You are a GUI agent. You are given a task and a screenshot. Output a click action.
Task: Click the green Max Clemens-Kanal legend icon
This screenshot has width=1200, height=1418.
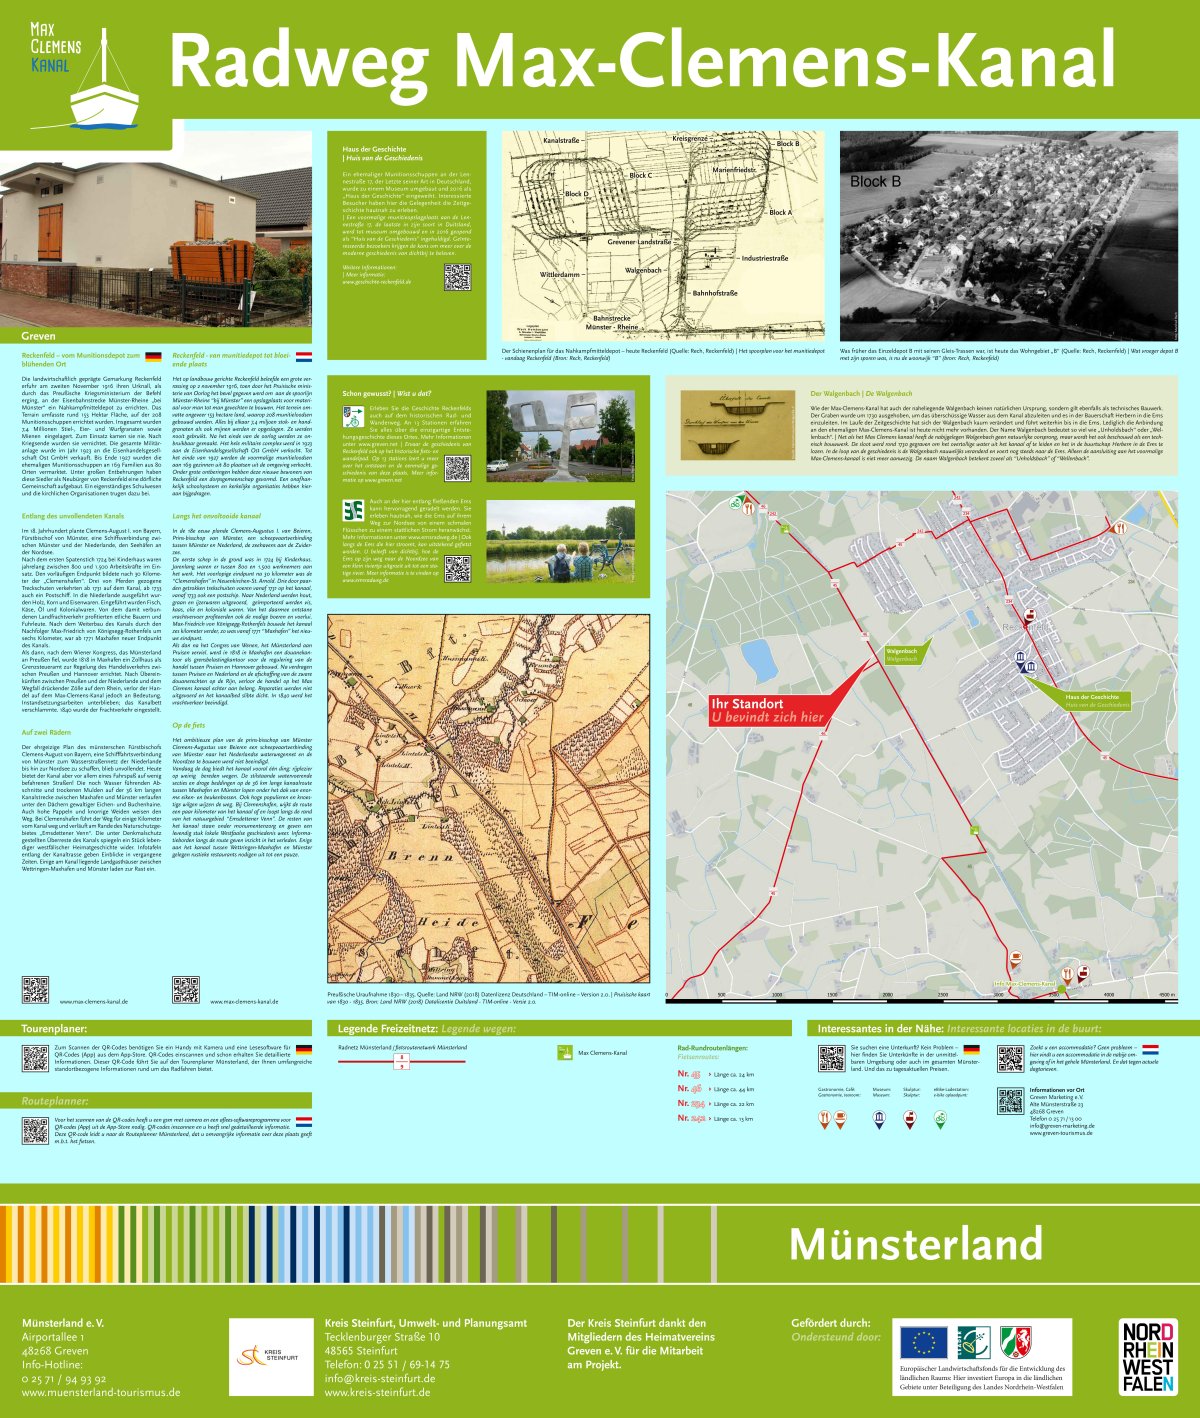click(564, 1052)
